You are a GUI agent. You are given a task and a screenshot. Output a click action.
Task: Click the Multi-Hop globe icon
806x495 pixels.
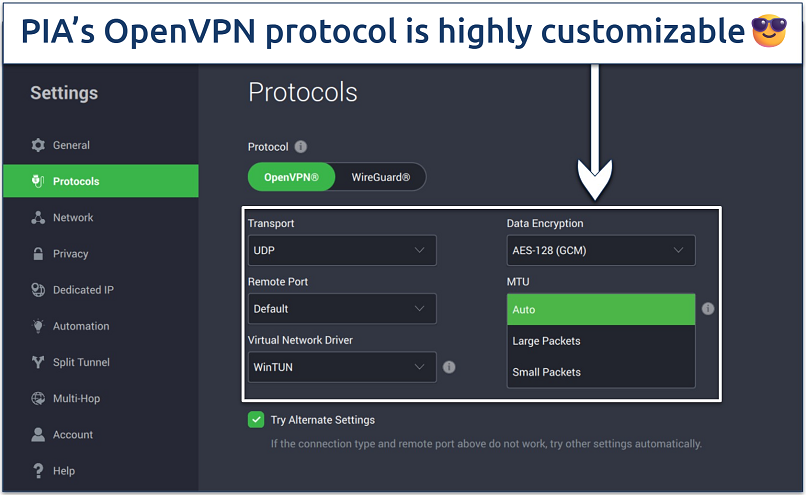[x=38, y=398]
